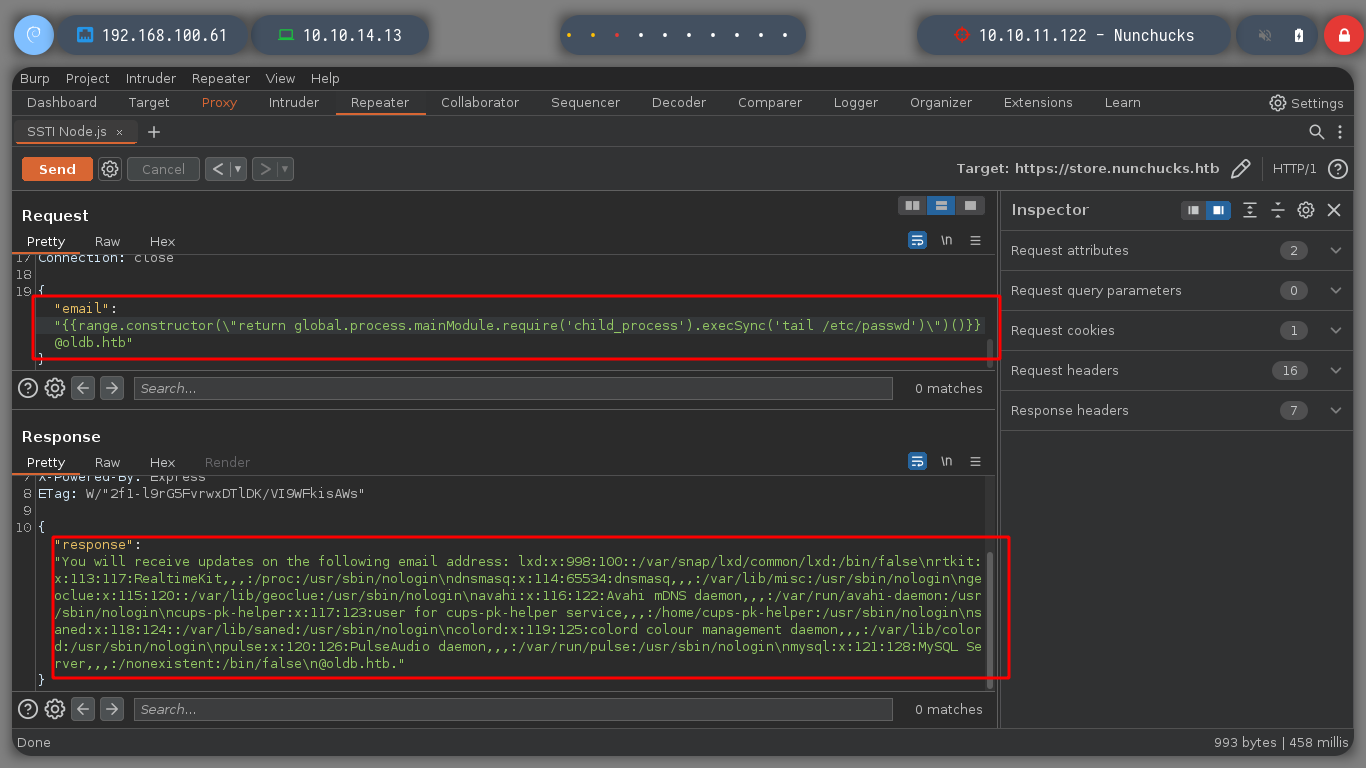This screenshot has height=768, width=1366.
Task: Add a new Repeater tab
Action: coord(154,132)
